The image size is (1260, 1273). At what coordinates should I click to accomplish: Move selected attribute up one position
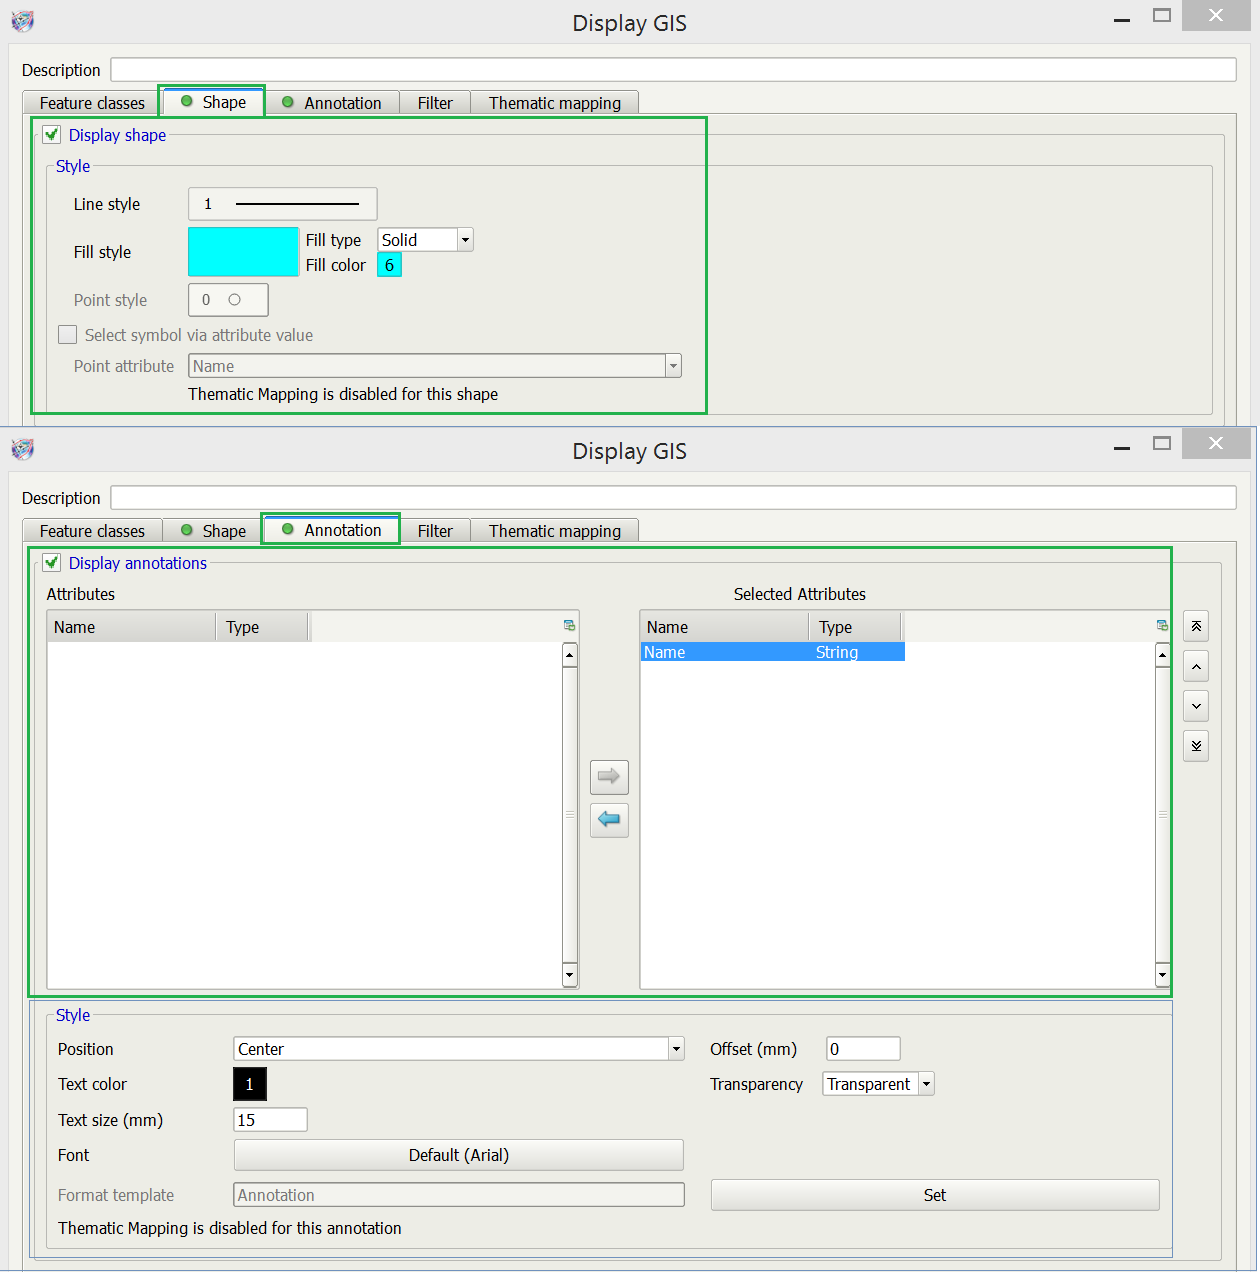coord(1196,666)
